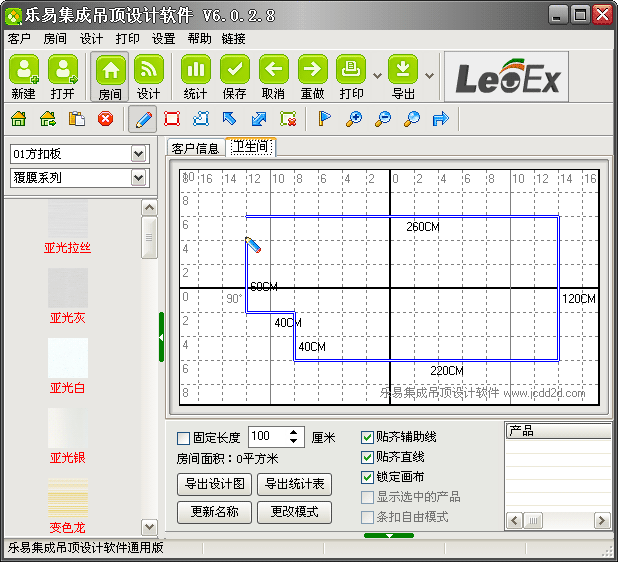Open the dropdown arrow beside 导出
Screen dimensions: 618x562
(429, 75)
